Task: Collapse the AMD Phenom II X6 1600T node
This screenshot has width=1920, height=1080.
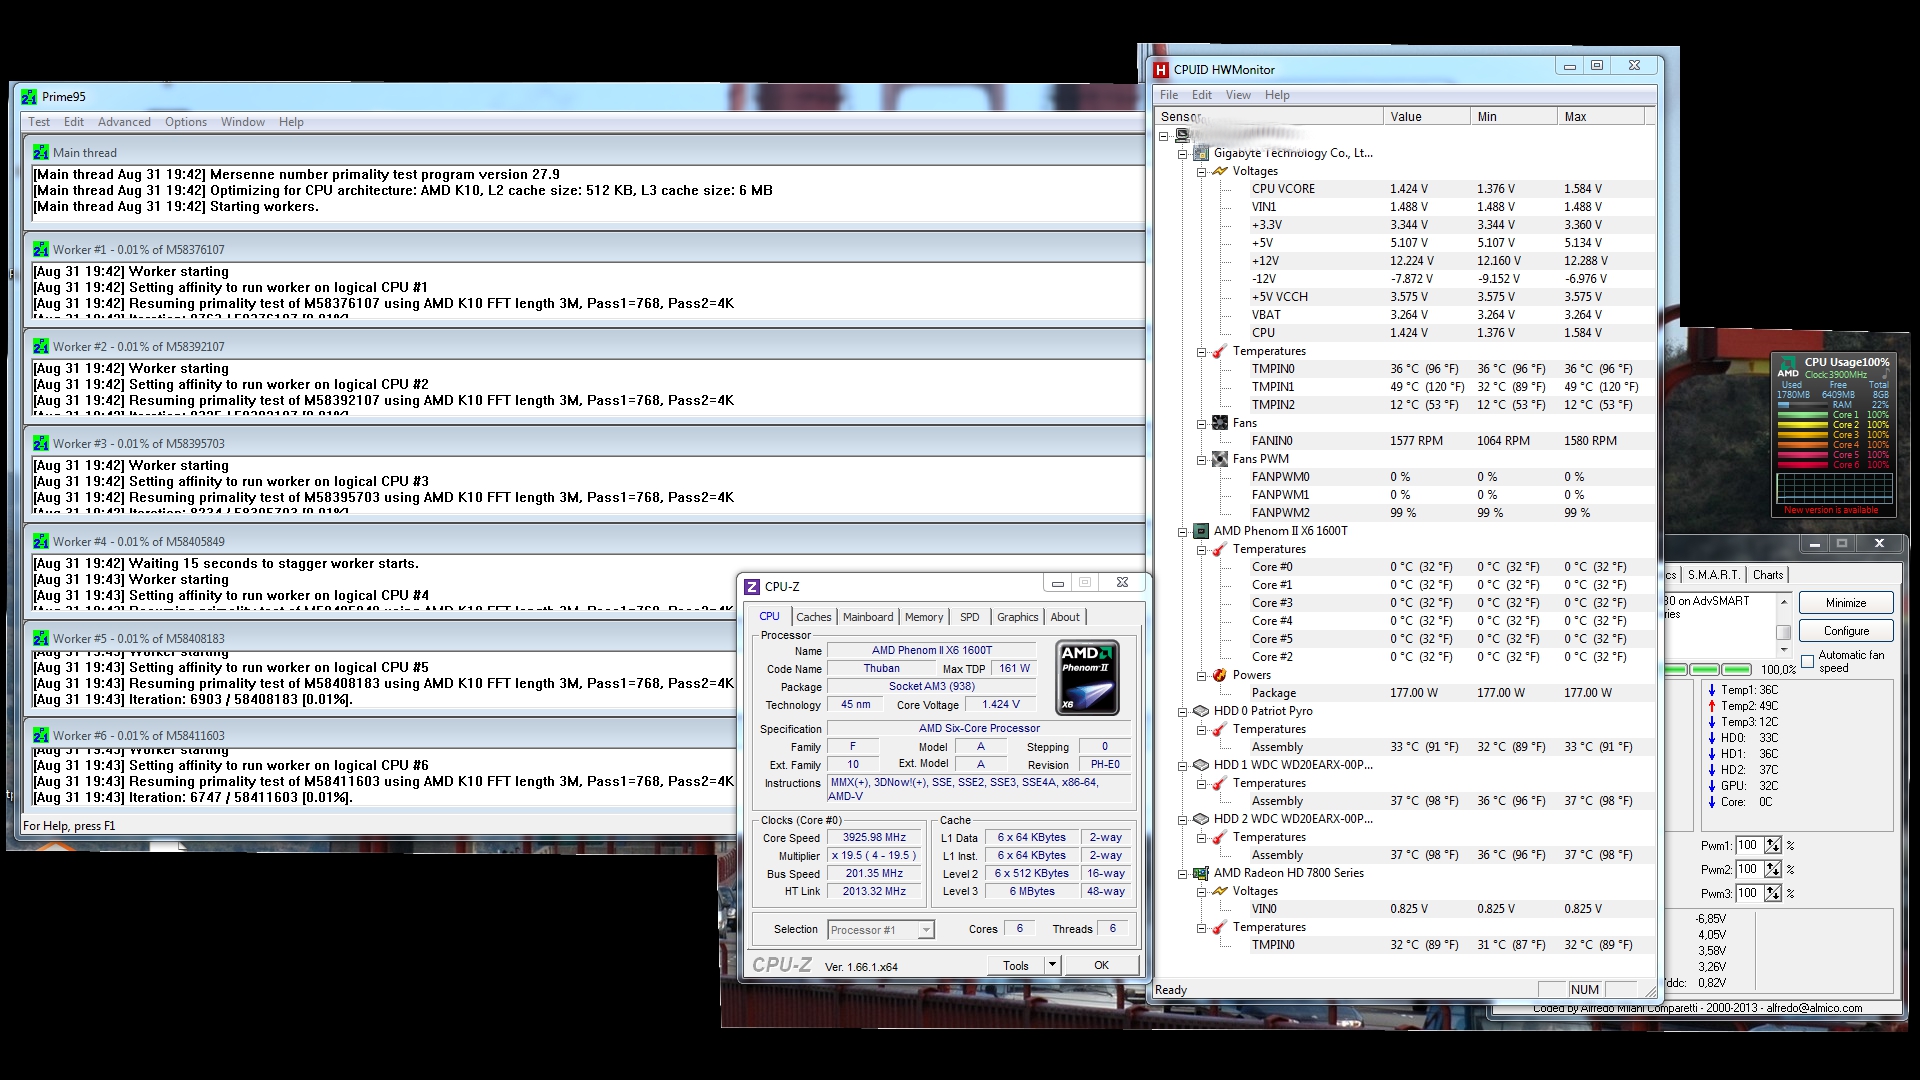Action: (x=1182, y=531)
